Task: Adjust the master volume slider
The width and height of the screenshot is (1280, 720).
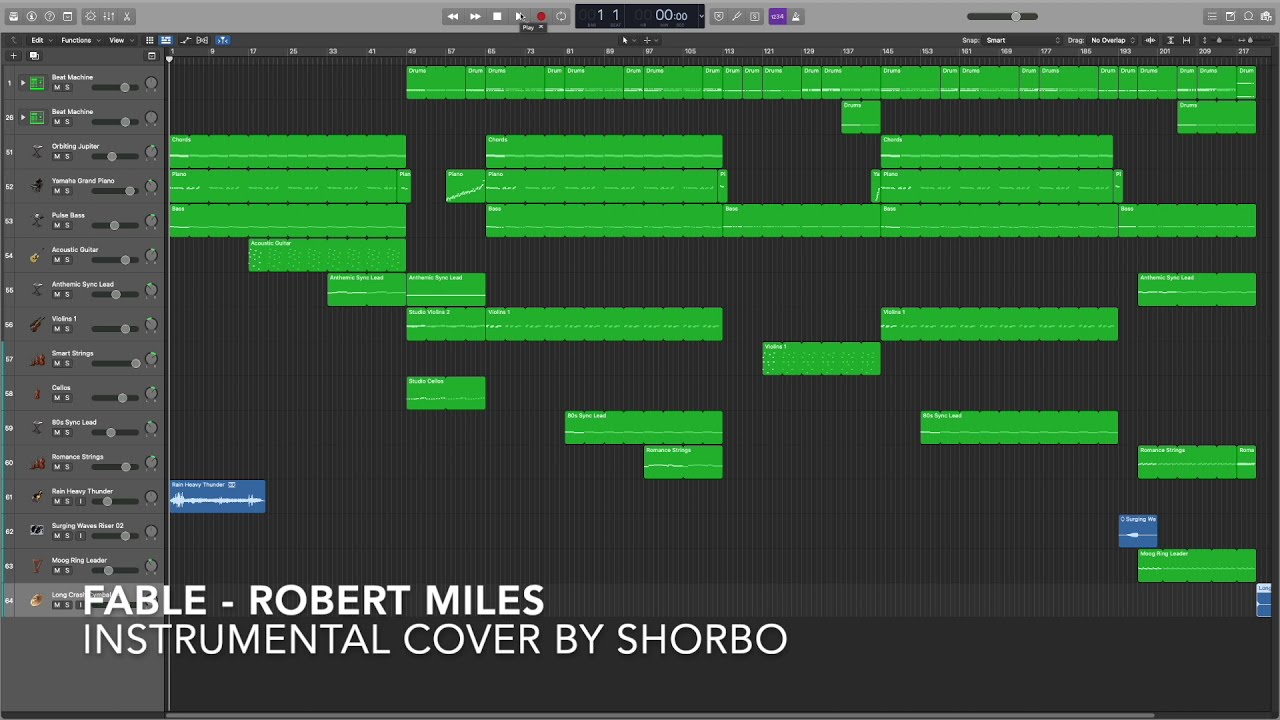Action: 1002,16
